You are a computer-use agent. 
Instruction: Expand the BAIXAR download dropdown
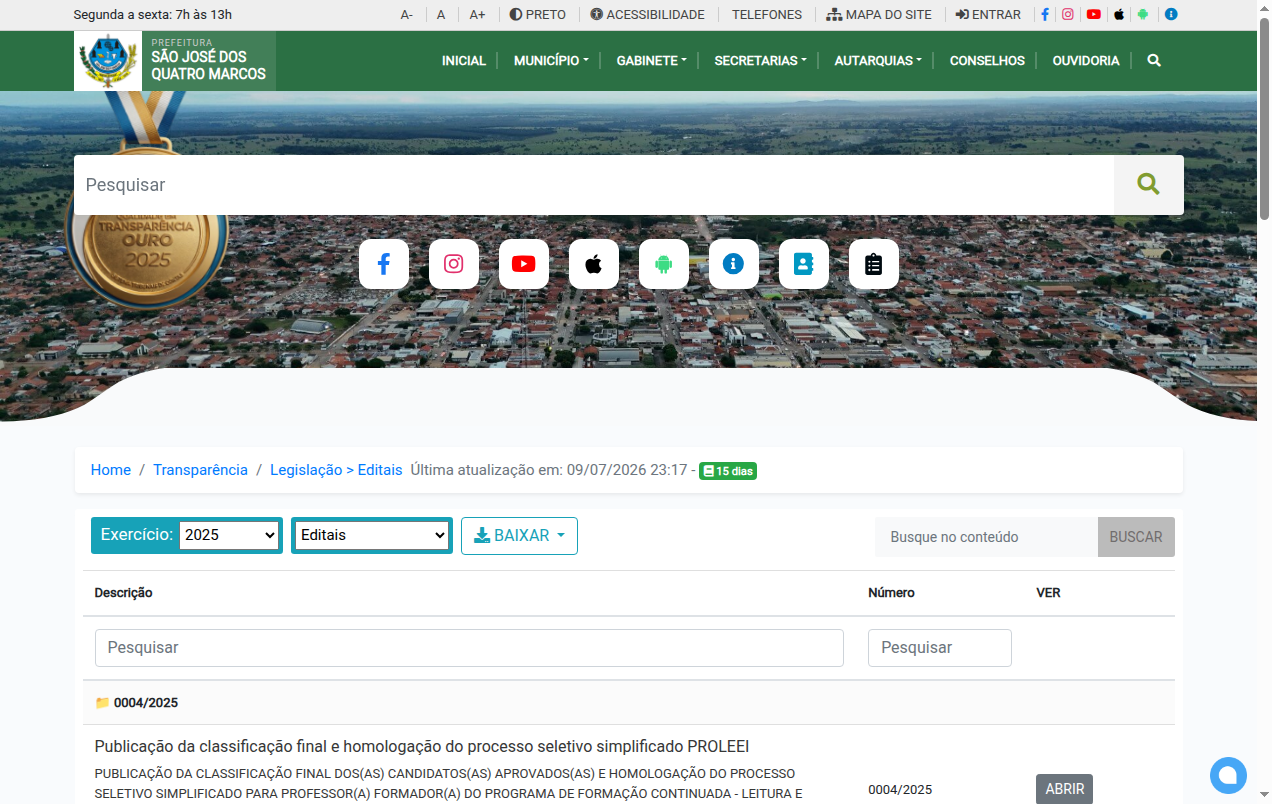coord(519,536)
